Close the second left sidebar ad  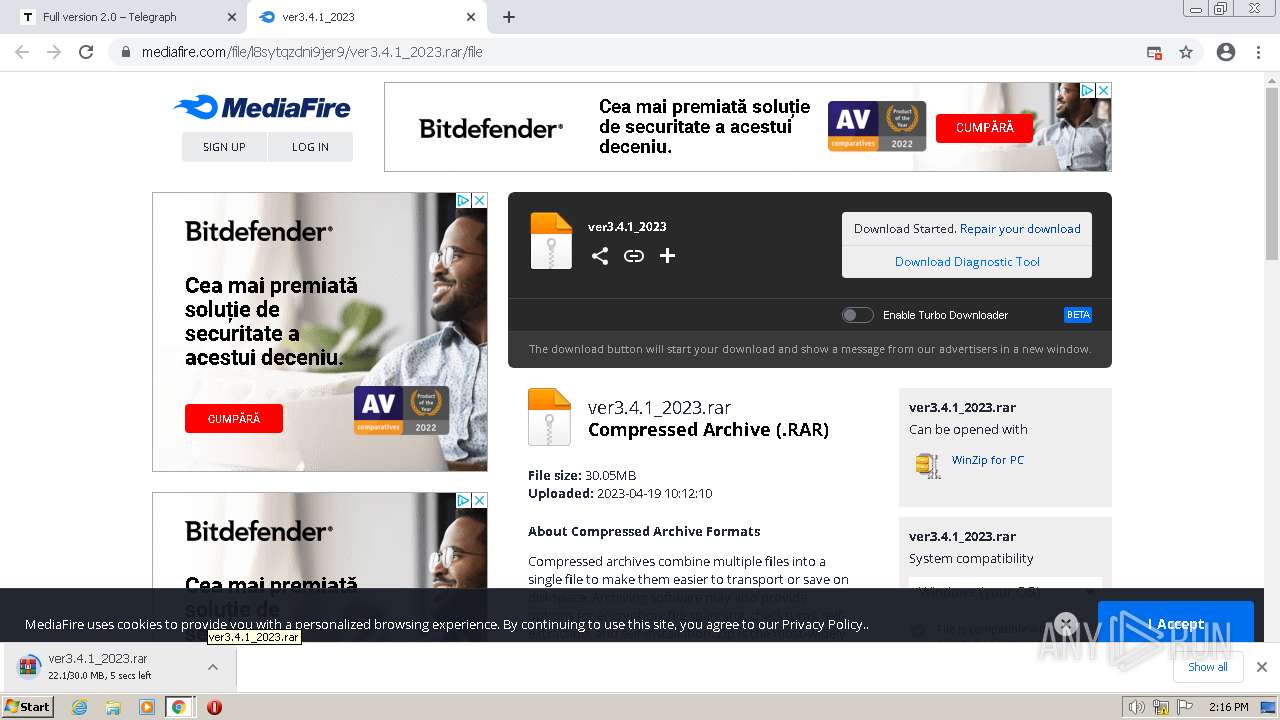tap(479, 500)
